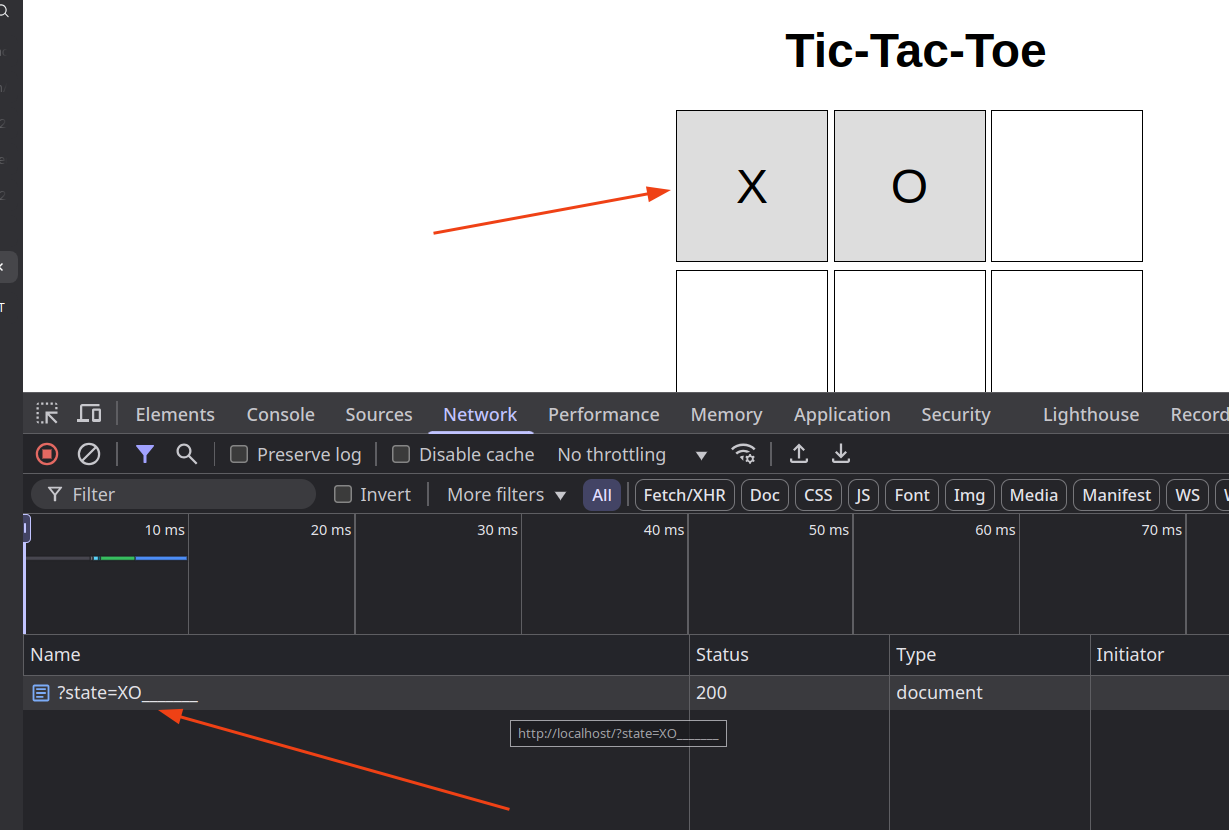
Task: Import HAR file upload icon
Action: point(799,454)
